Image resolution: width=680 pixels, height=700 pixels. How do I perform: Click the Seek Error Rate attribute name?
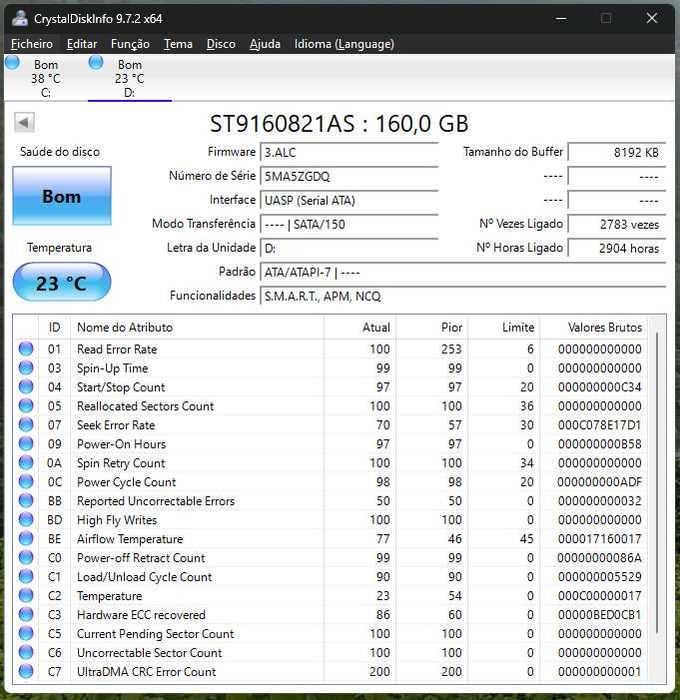coord(116,425)
